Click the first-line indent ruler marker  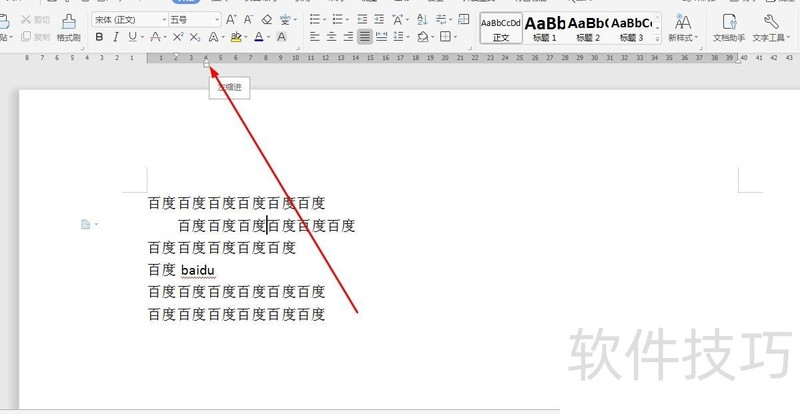176,55
